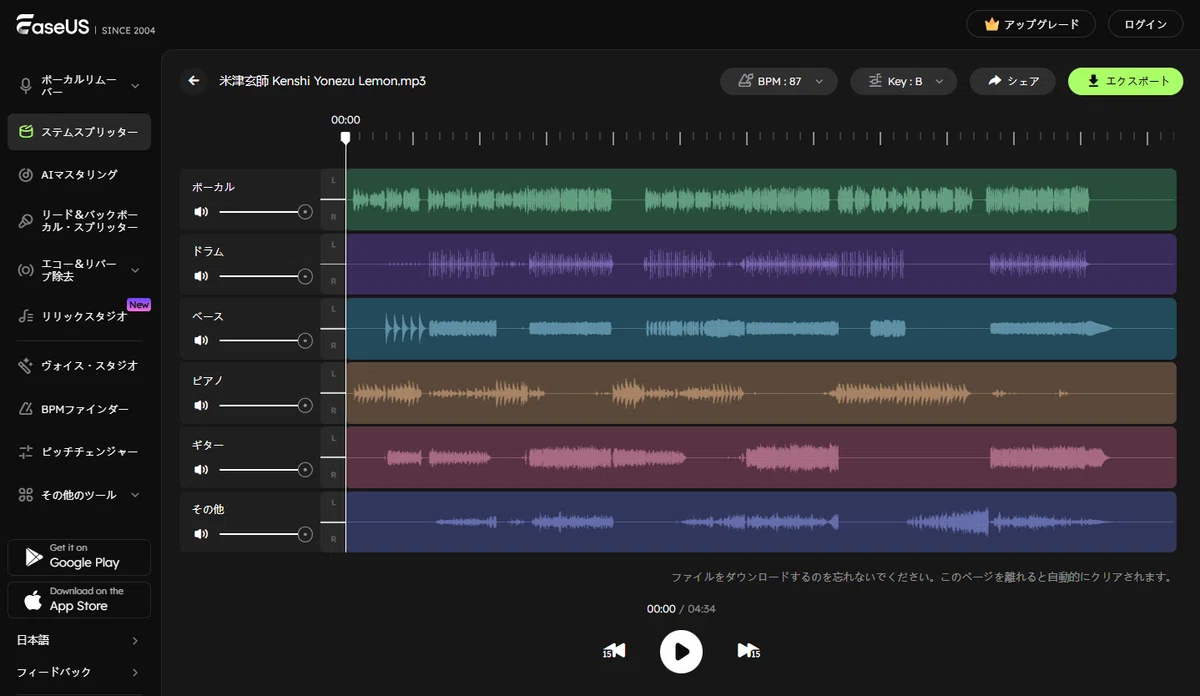Image resolution: width=1200 pixels, height=696 pixels.
Task: Open AIマスタリング in the sidebar
Action: pos(79,175)
